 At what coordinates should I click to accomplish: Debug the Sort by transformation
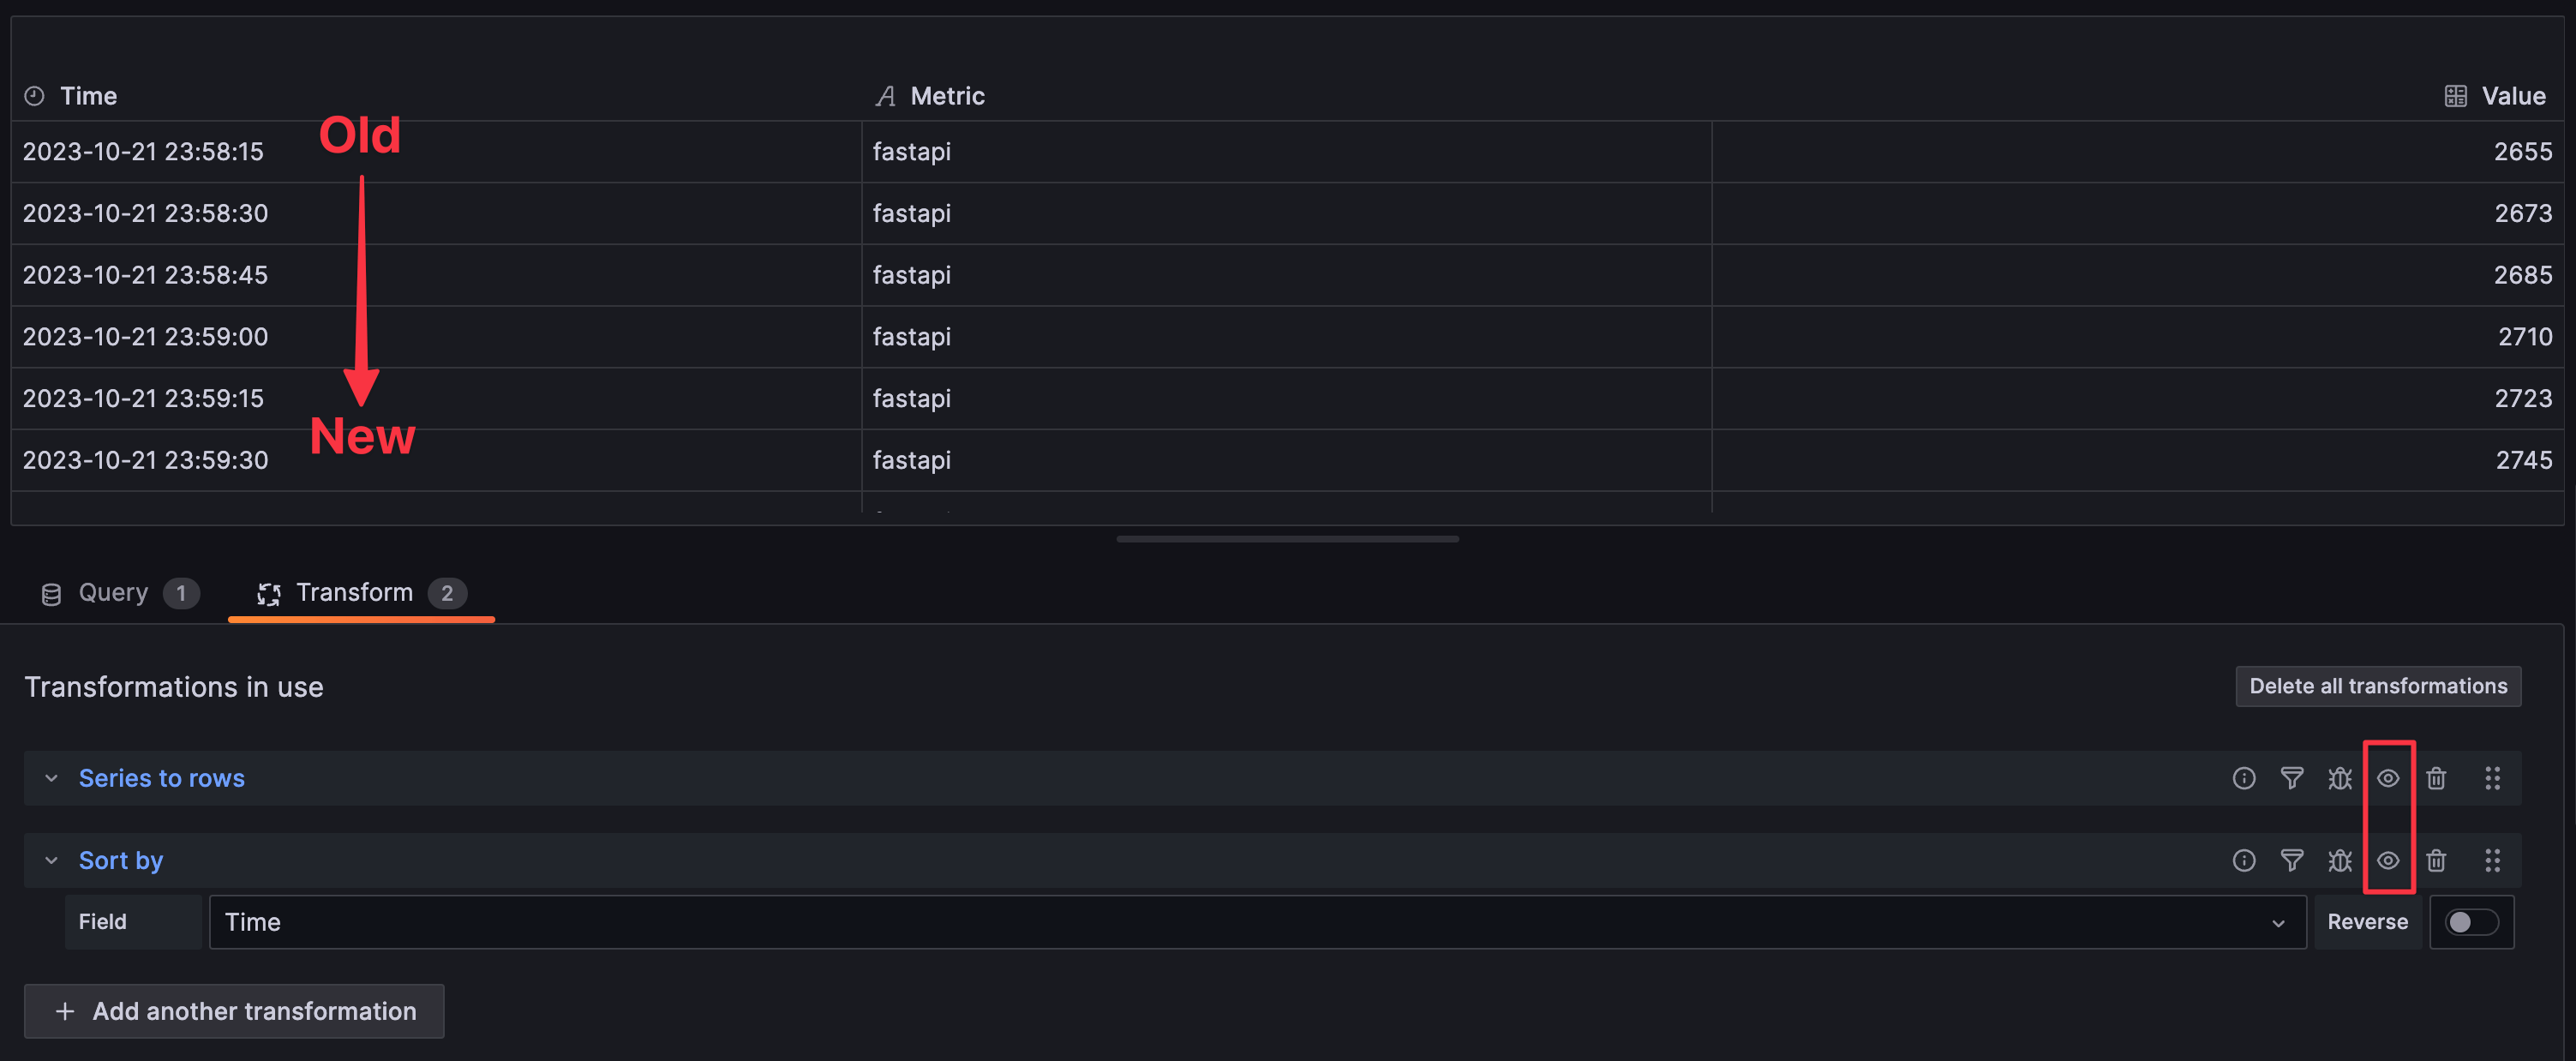[2339, 860]
